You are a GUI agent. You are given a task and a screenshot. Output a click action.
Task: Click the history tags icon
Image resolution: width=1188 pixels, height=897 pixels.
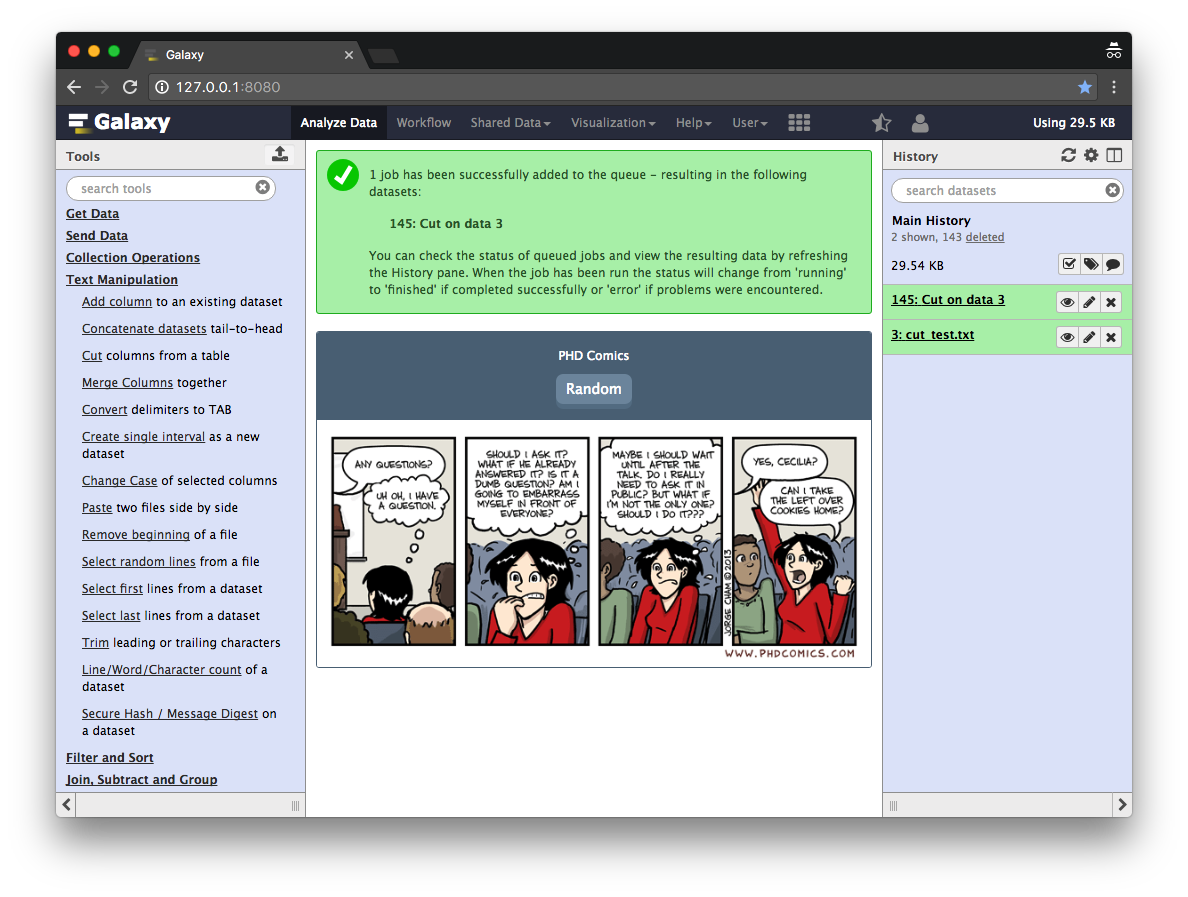1091,264
